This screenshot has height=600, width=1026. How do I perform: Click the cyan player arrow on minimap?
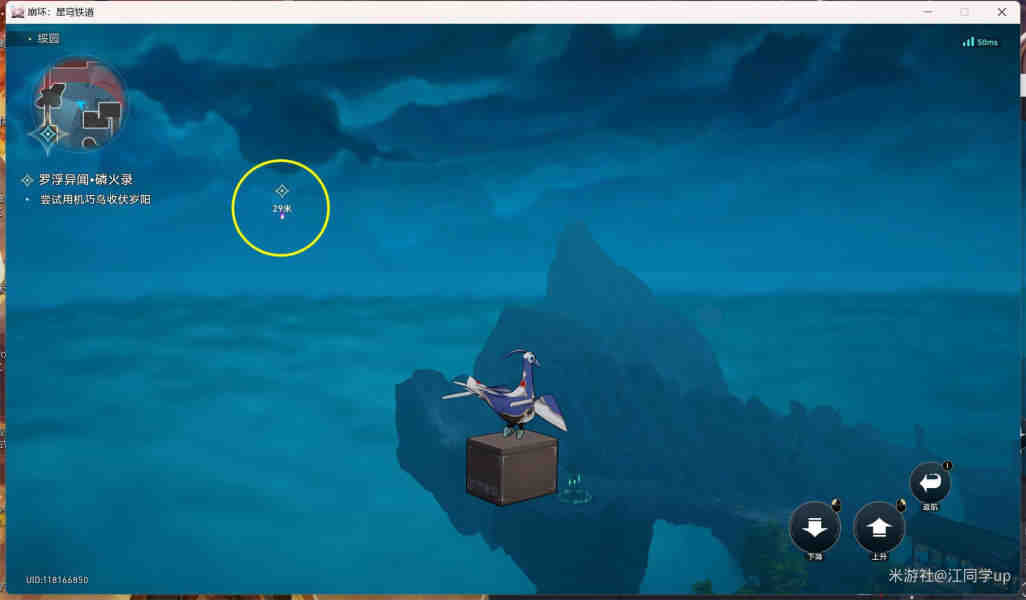pos(80,103)
